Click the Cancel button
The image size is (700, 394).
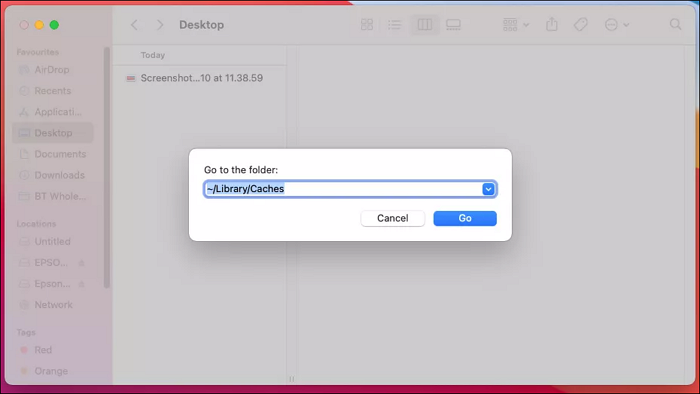click(x=392, y=218)
